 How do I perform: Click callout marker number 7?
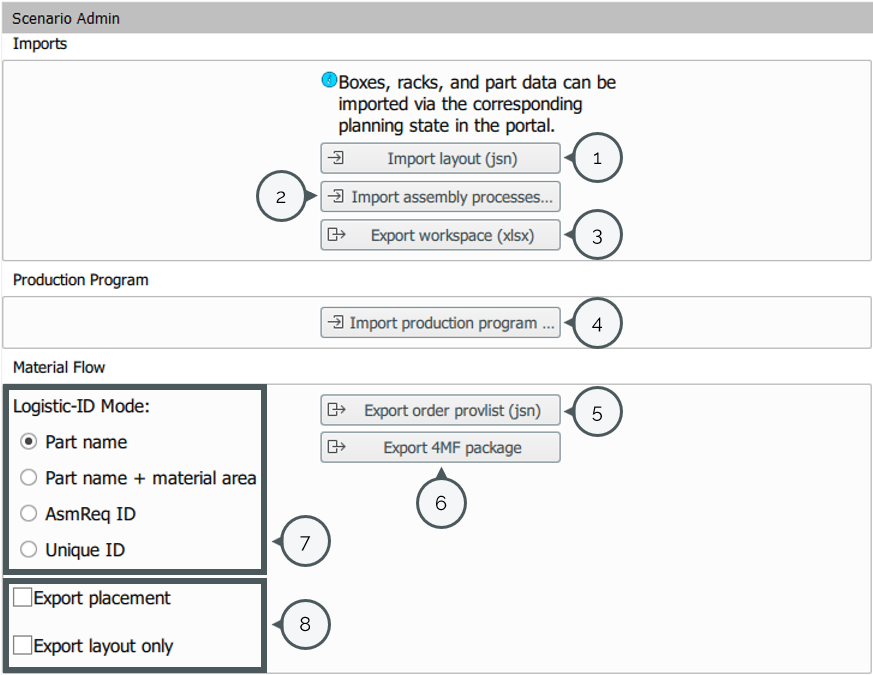[x=305, y=543]
